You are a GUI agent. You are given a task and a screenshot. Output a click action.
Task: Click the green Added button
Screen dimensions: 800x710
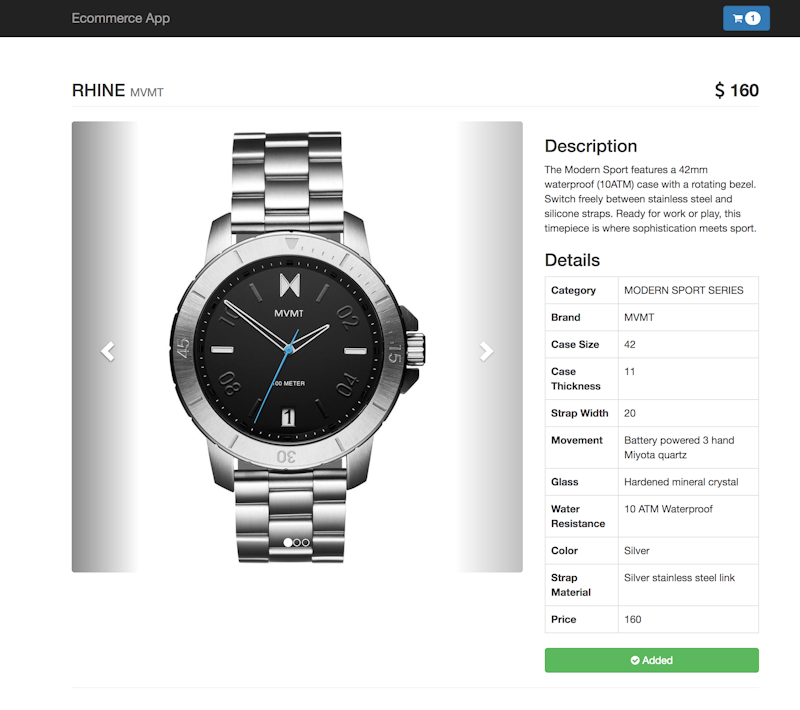point(652,661)
